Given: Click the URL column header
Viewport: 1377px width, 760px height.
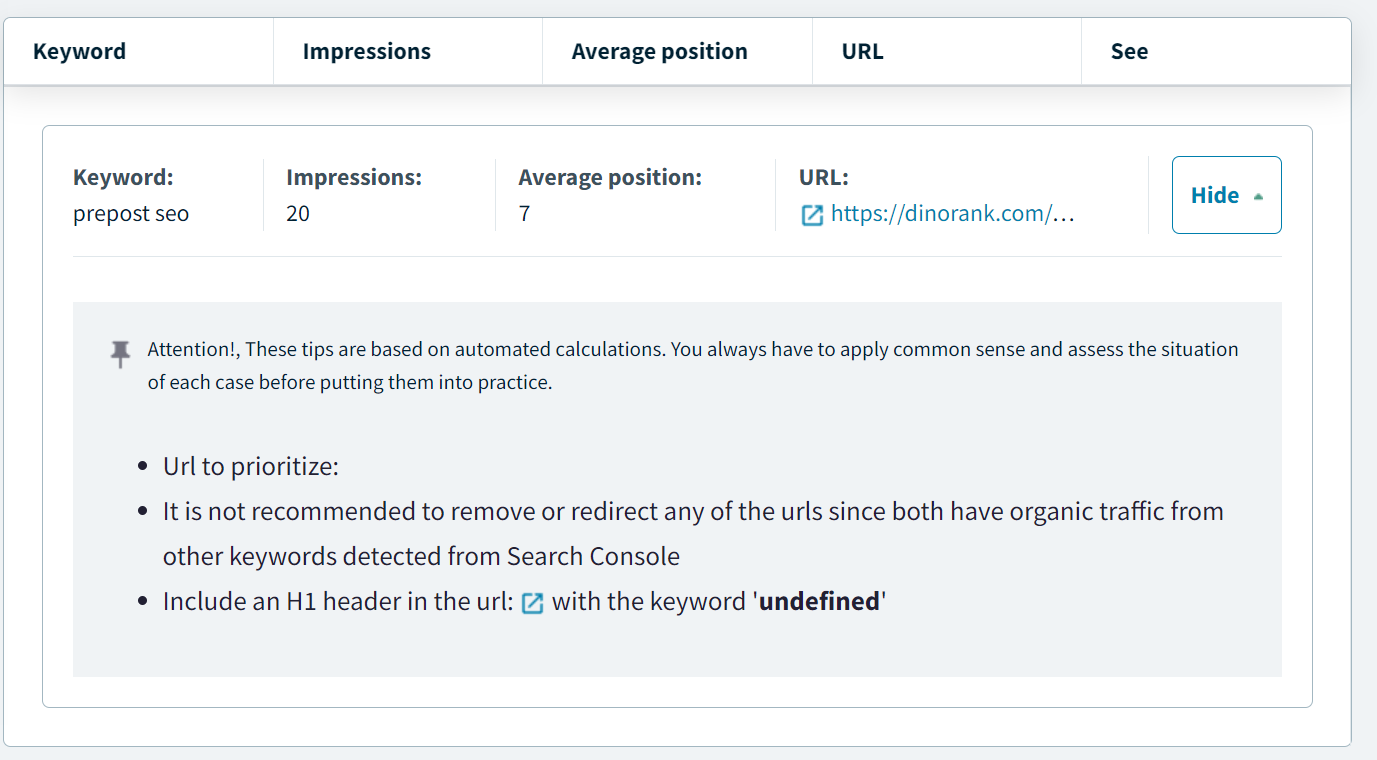Looking at the screenshot, I should pos(863,52).
